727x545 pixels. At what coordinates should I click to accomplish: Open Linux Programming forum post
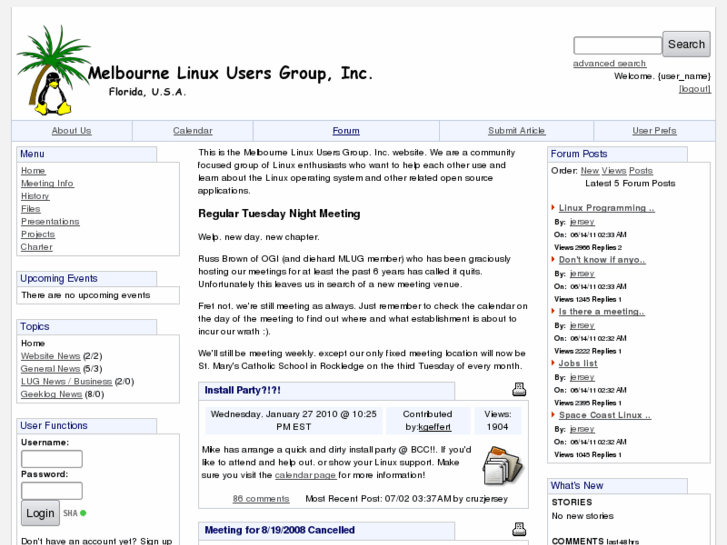point(606,208)
